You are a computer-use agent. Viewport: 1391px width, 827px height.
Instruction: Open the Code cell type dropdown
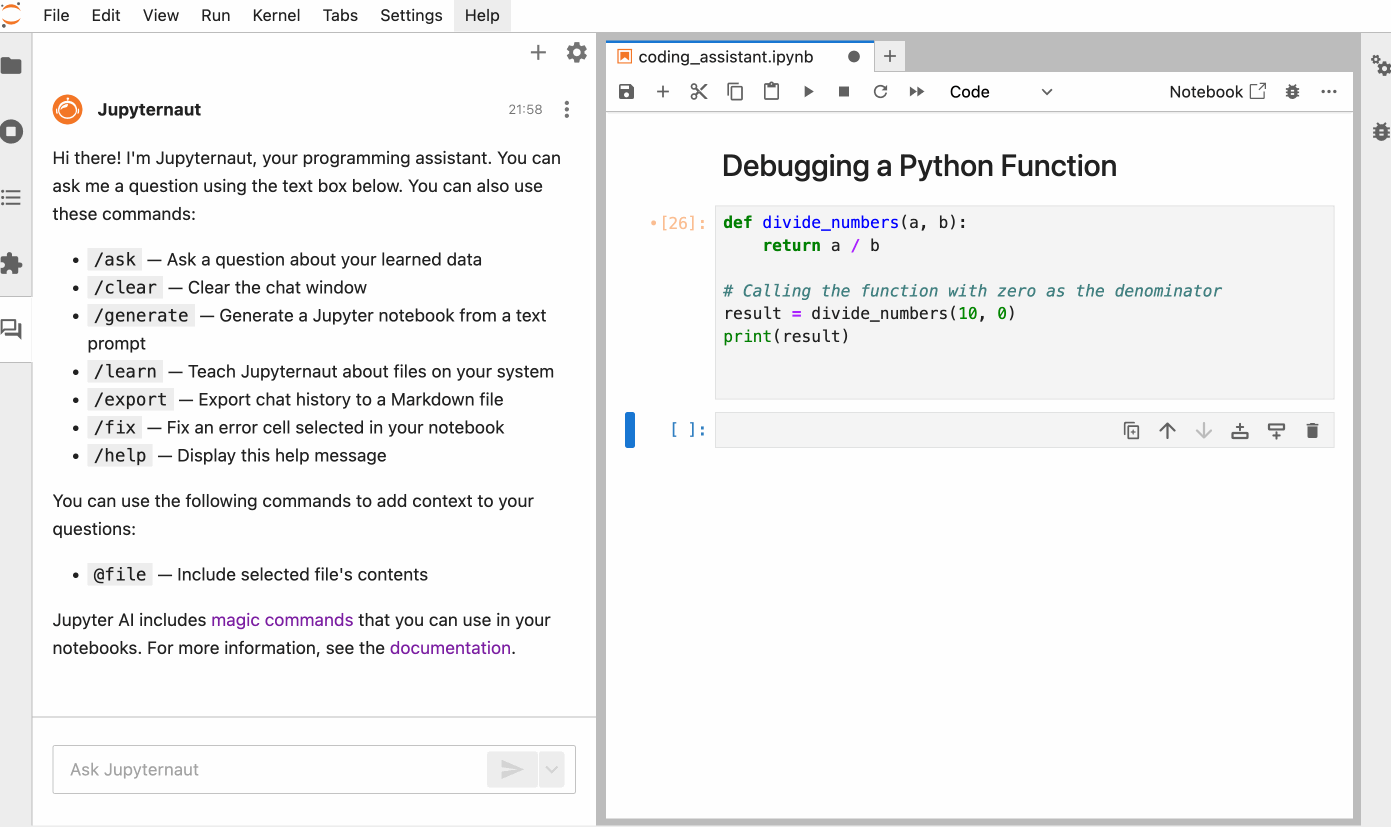(x=1000, y=92)
